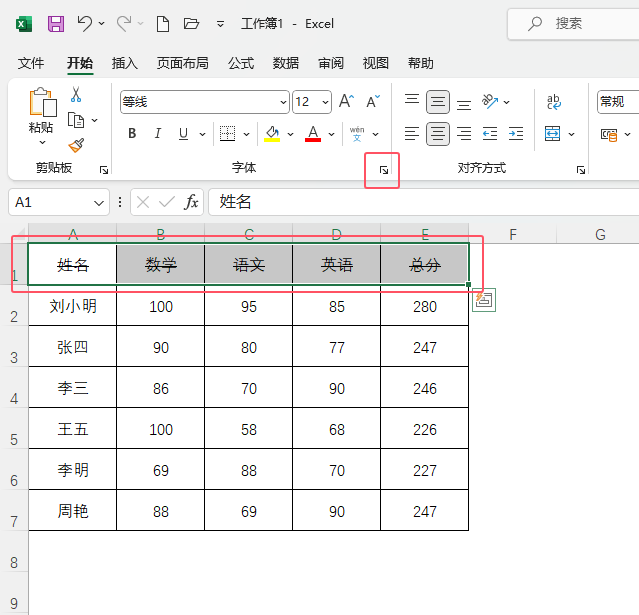The height and width of the screenshot is (615, 639).
Task: Toggle Center horizontal alignment
Action: [438, 134]
